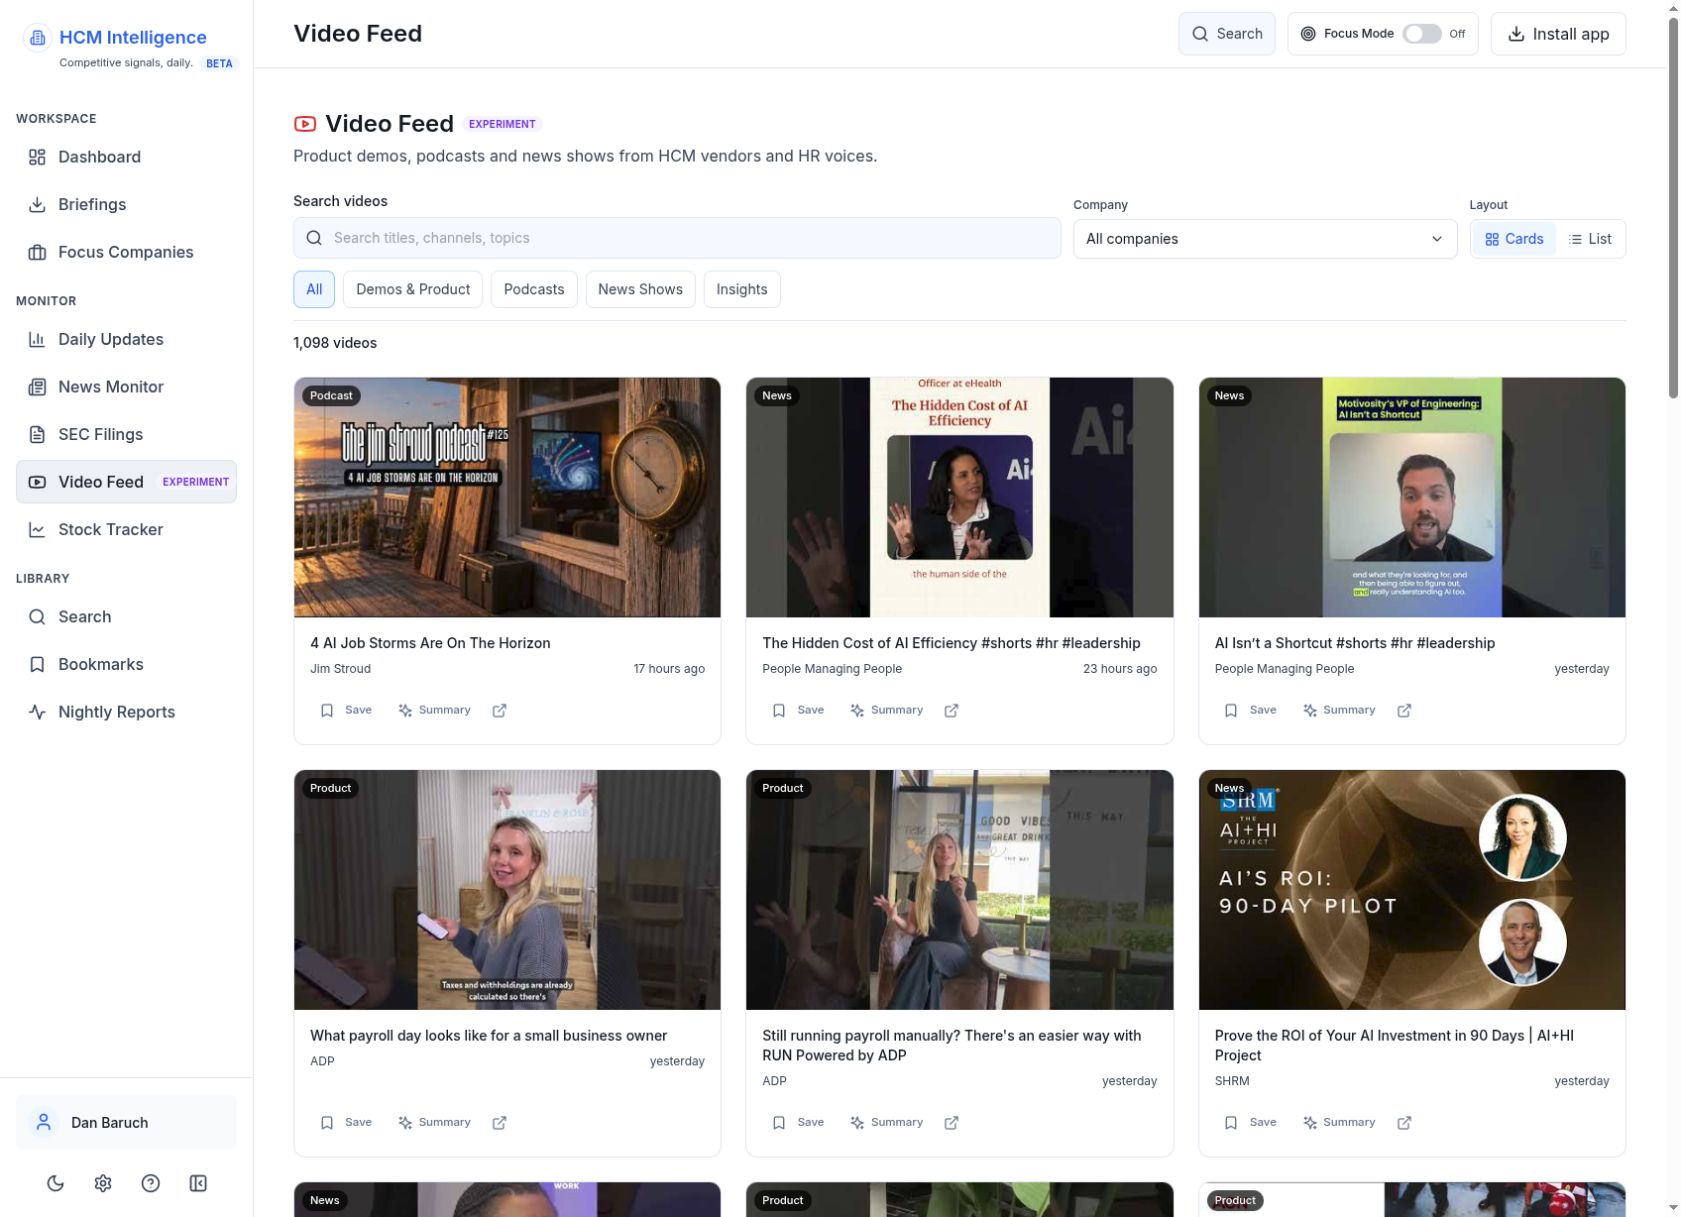This screenshot has height=1217, width=1681.
Task: Open the help question-mark icon
Action: (x=150, y=1183)
